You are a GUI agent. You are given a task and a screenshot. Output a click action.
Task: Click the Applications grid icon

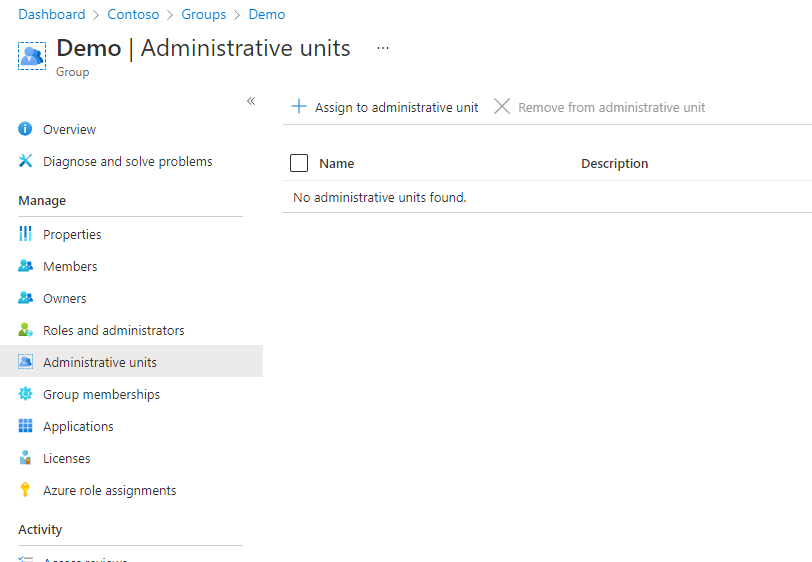[x=26, y=426]
